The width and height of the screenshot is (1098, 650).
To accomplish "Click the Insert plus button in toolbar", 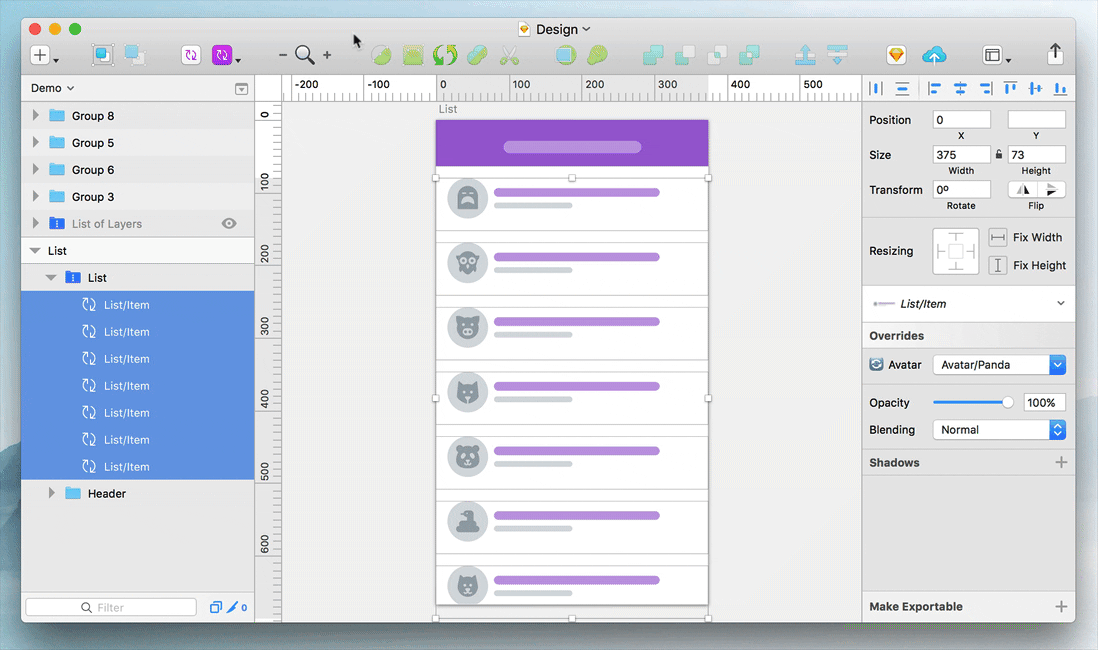I will point(40,56).
